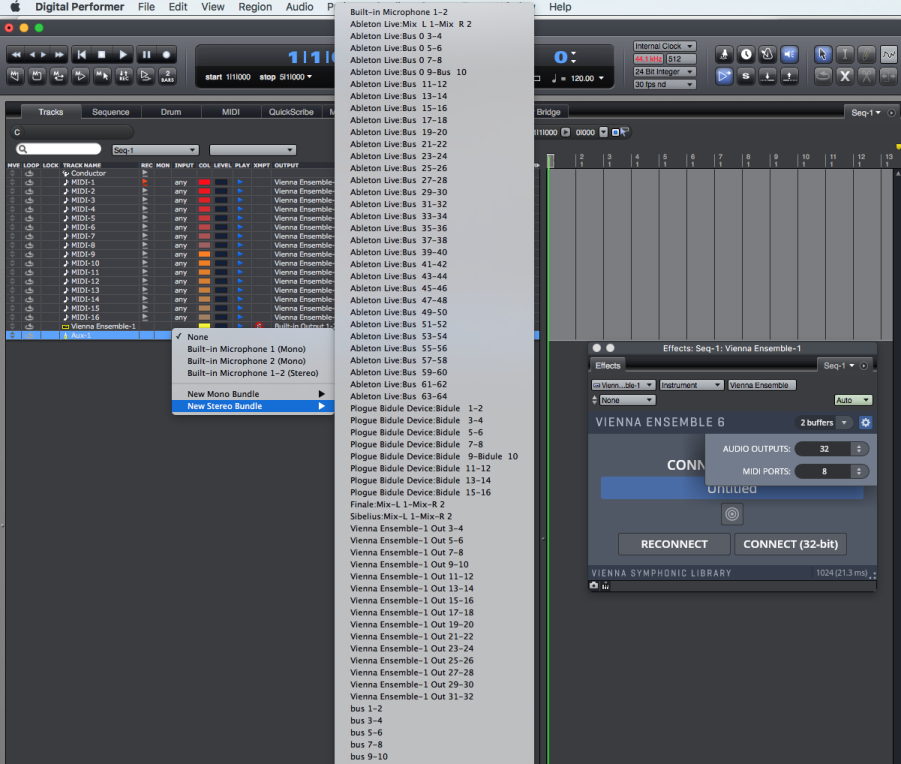Open Vienna Ensemble settings gear
The image size is (901, 764).
click(865, 423)
